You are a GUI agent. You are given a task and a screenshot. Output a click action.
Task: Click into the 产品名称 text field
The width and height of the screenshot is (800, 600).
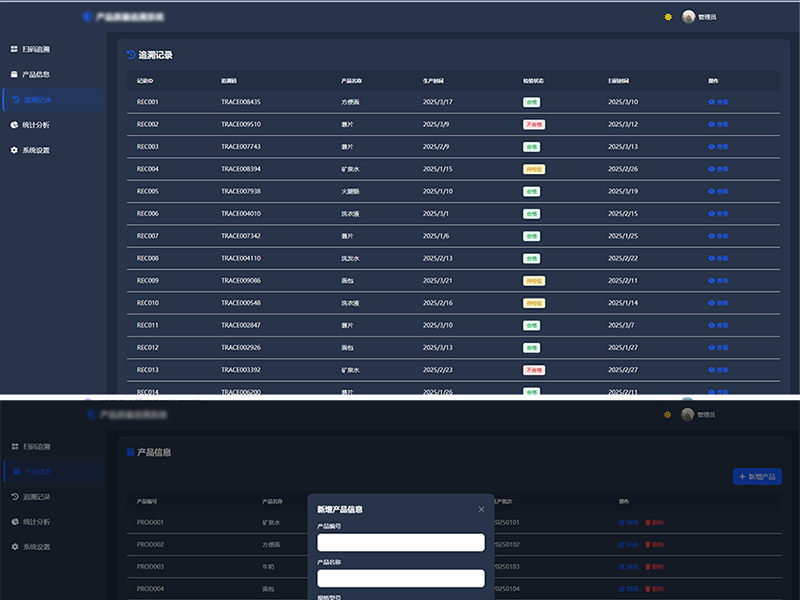pos(400,578)
